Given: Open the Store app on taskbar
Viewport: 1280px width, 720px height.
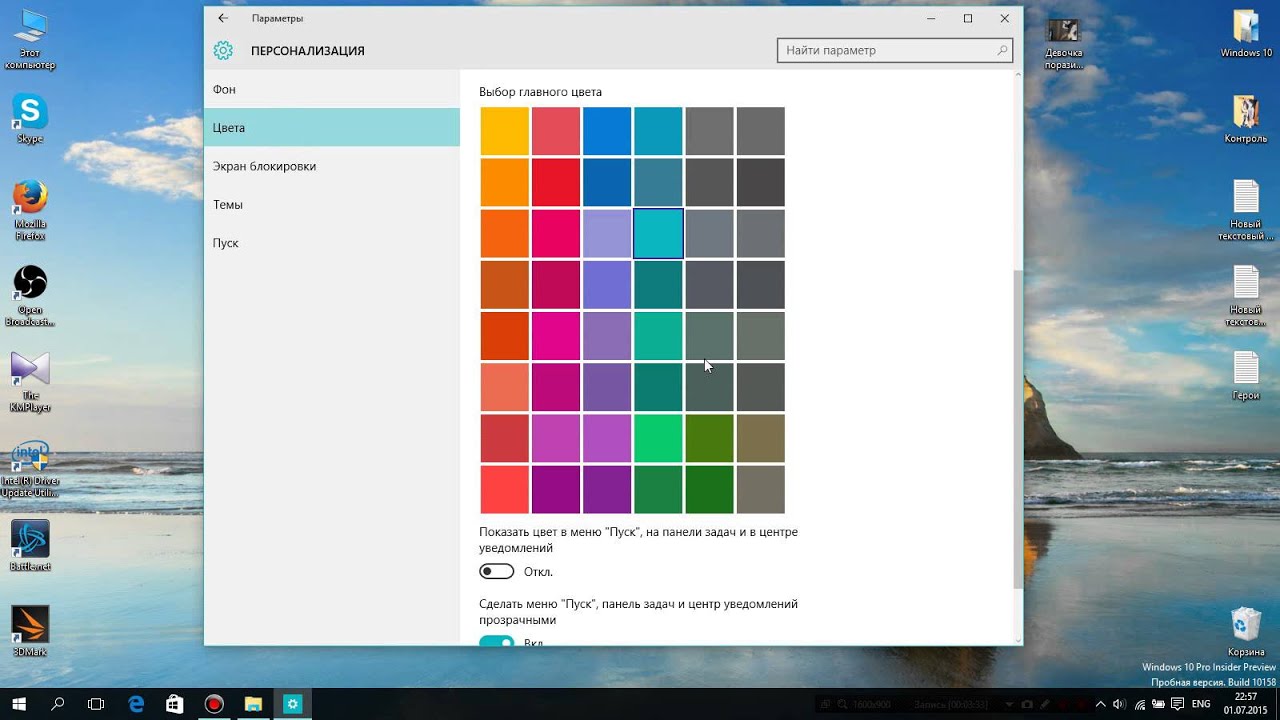Looking at the screenshot, I should click(175, 704).
